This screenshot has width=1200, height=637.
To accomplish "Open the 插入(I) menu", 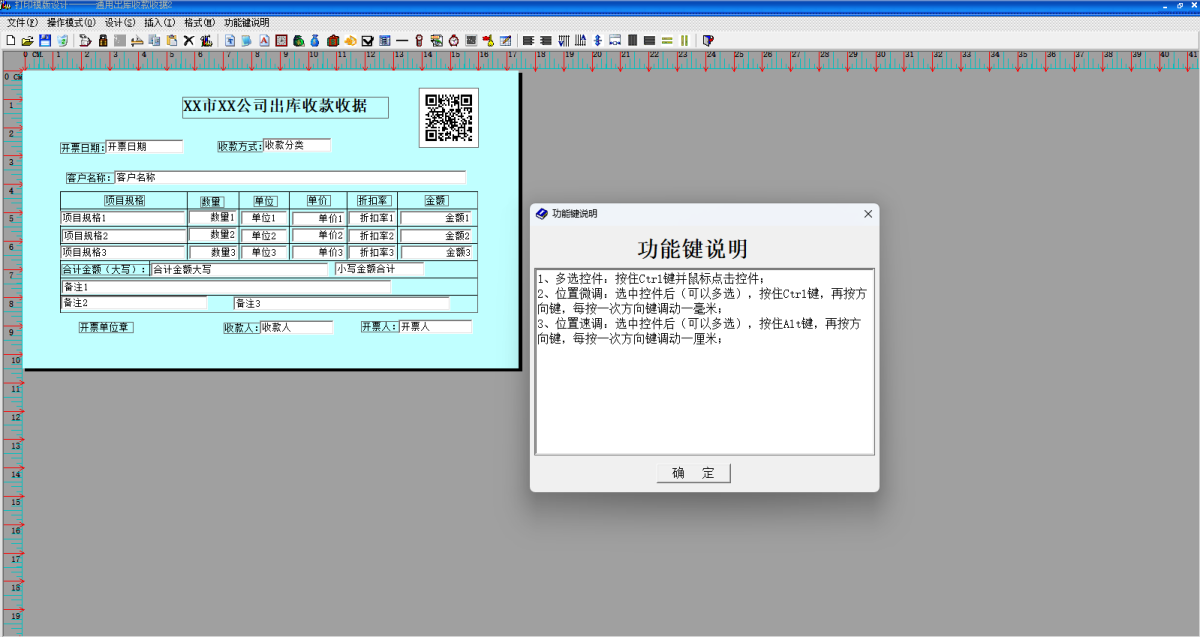I will [159, 22].
